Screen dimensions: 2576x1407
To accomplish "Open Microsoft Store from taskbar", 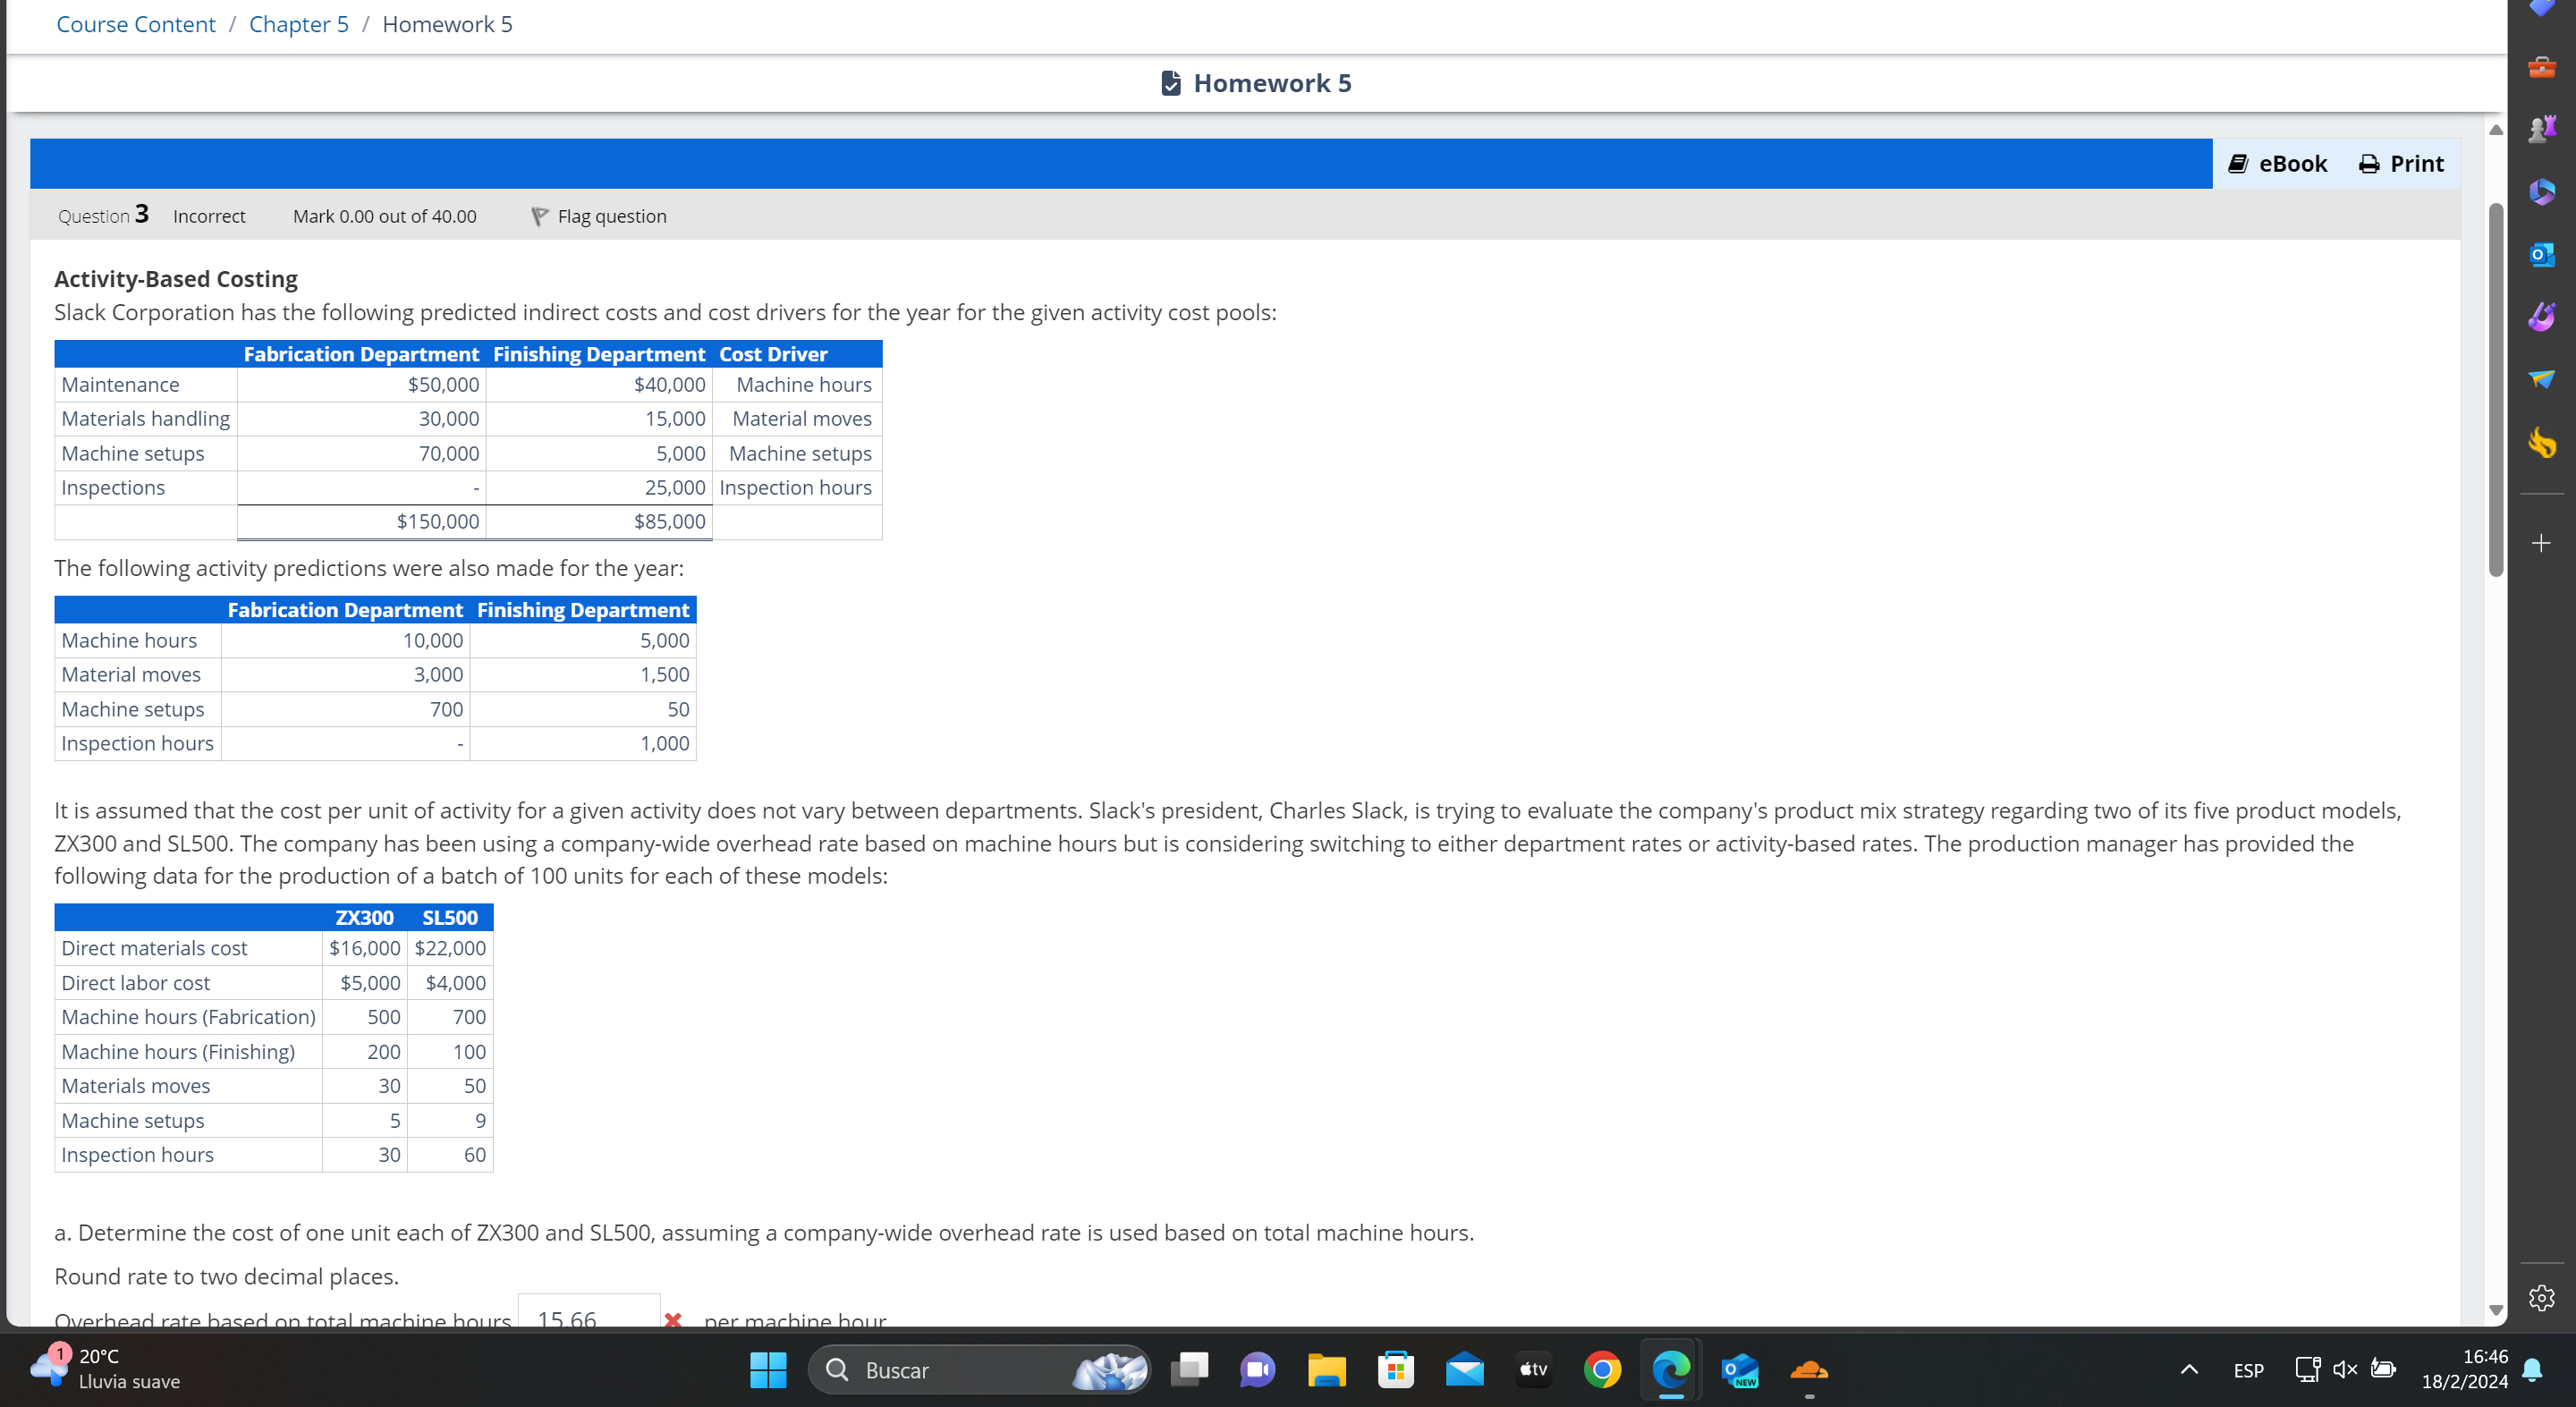I will [1395, 1369].
